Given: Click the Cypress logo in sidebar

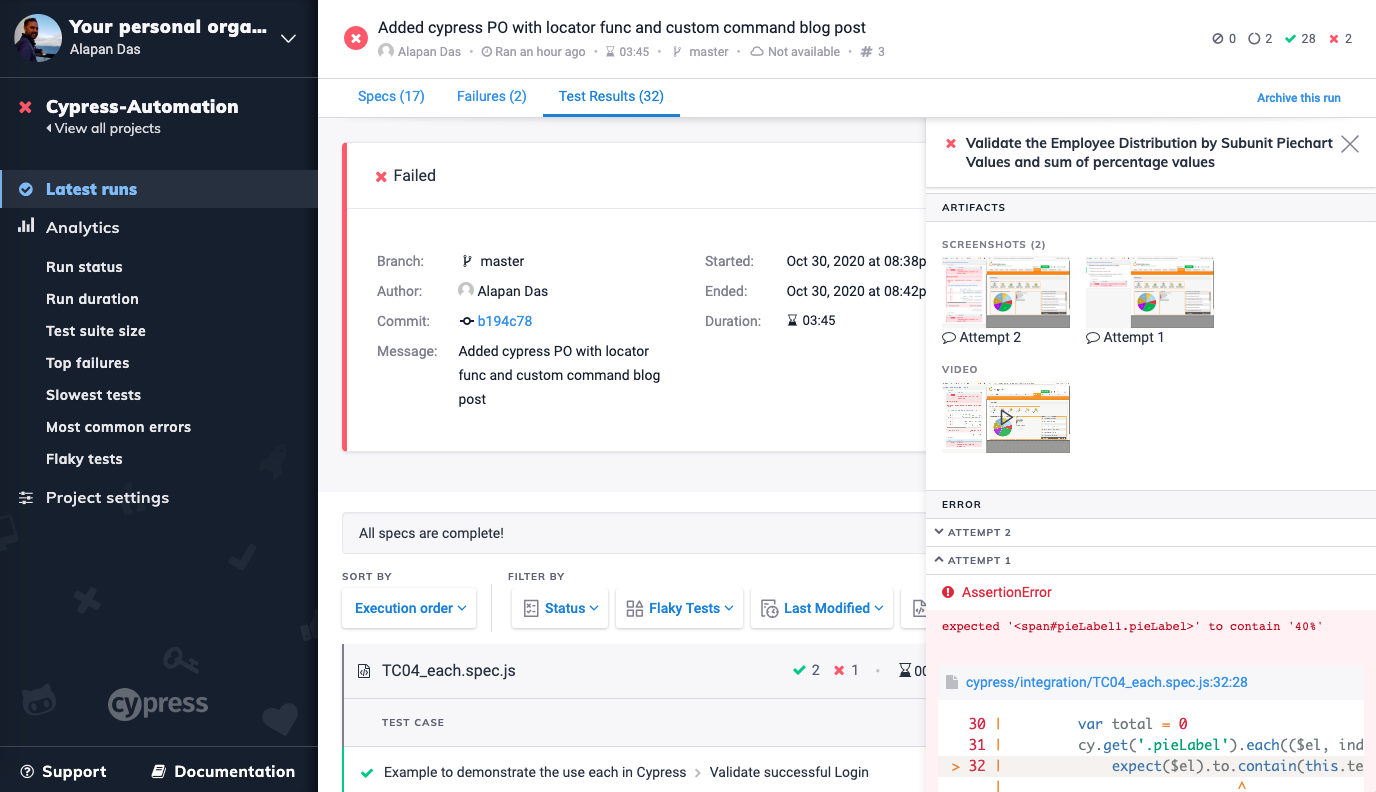Looking at the screenshot, I should (158, 703).
